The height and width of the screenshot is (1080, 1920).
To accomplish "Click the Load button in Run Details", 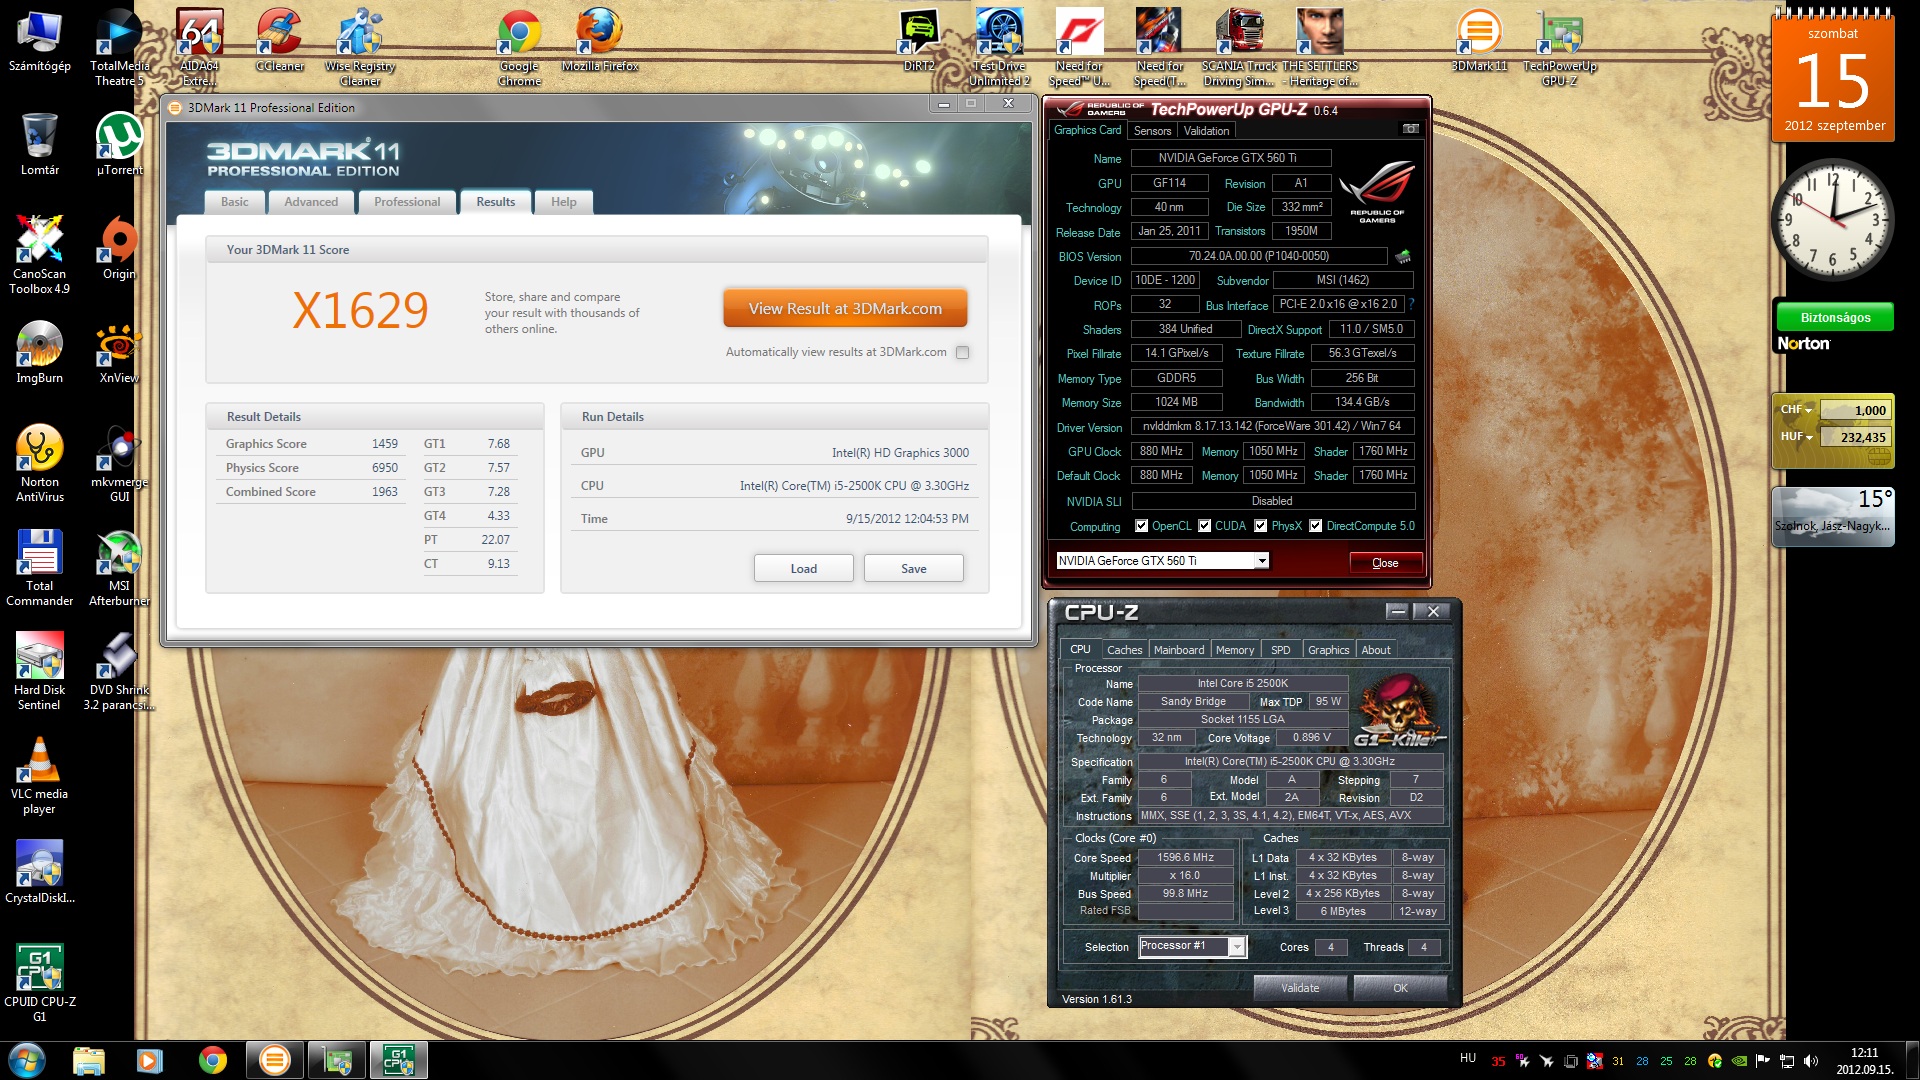I will 804,569.
